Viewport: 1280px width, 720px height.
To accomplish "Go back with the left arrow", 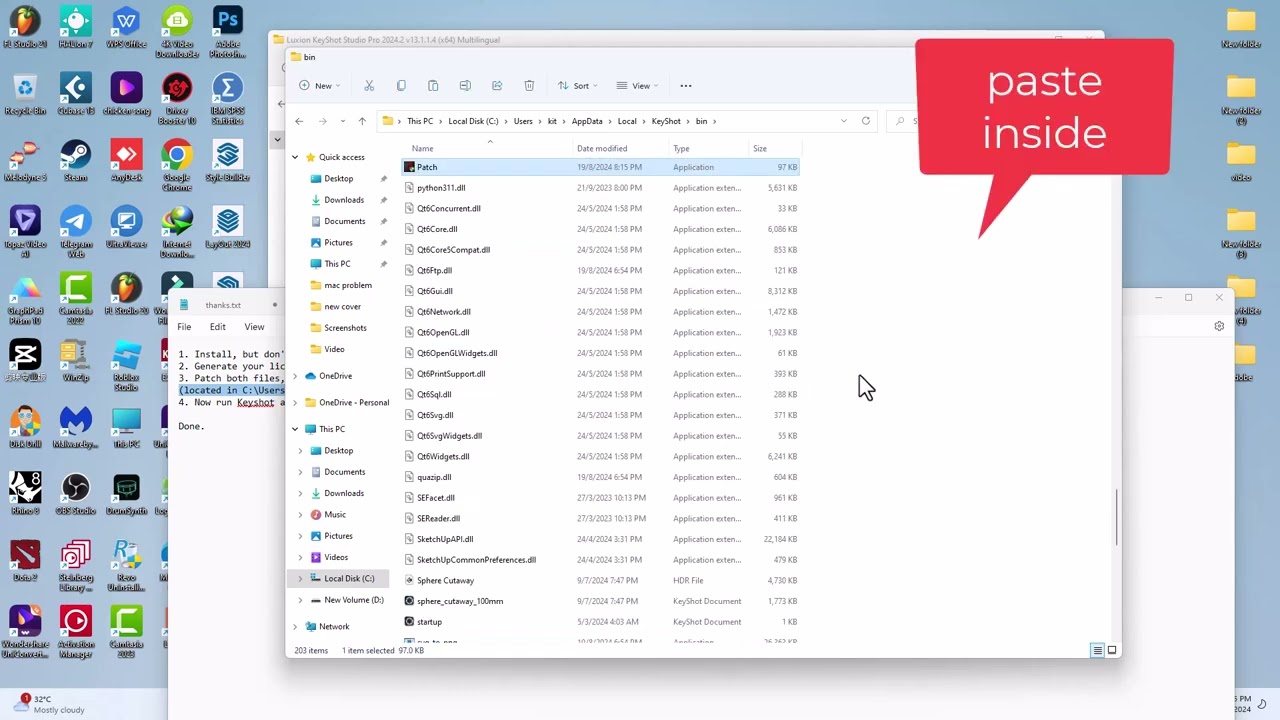I will tap(299, 121).
